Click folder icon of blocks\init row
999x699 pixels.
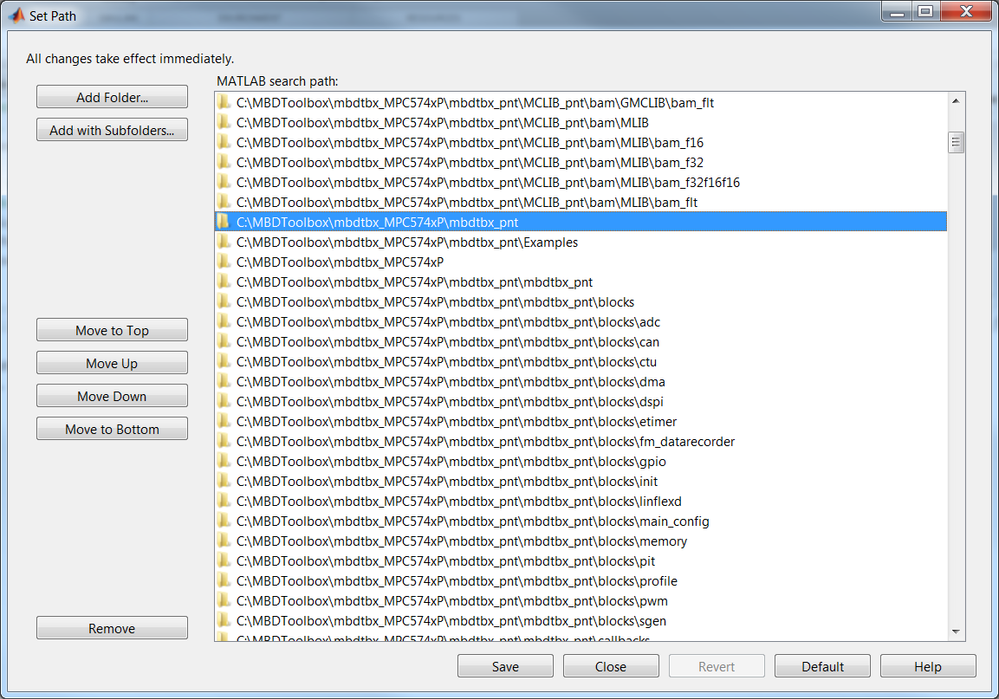point(223,480)
